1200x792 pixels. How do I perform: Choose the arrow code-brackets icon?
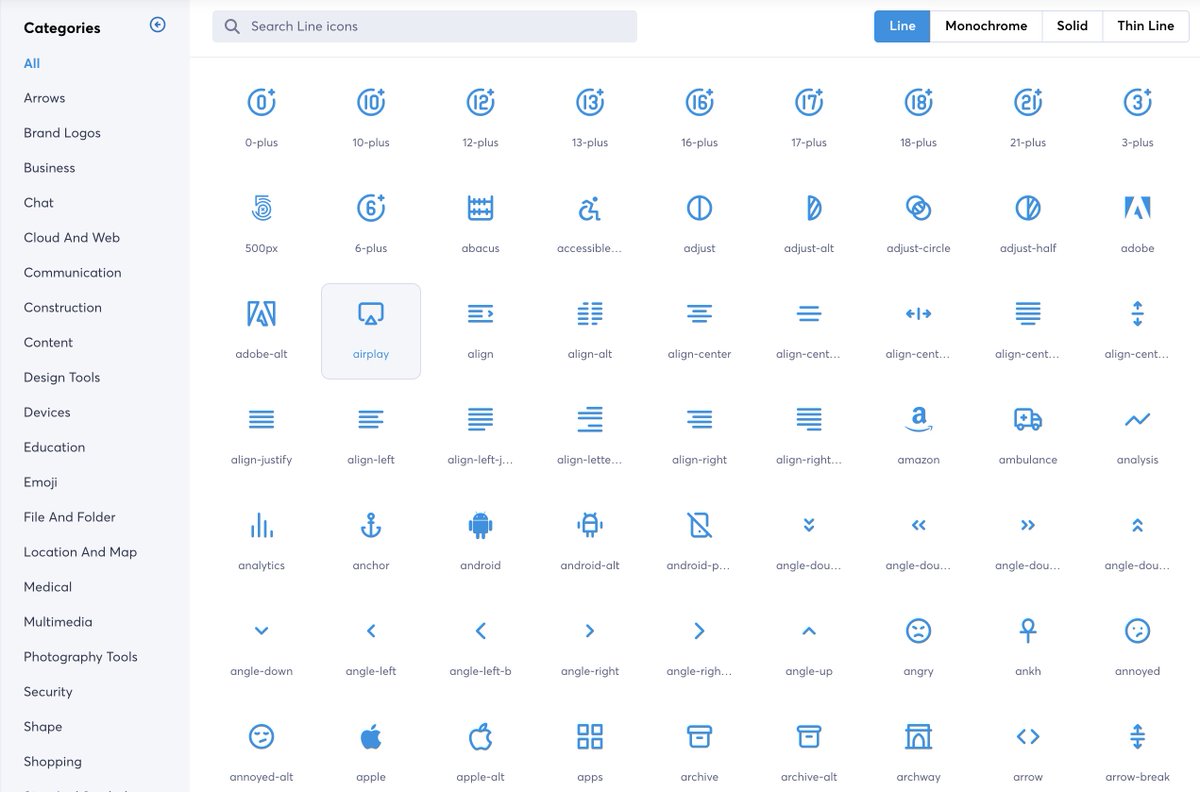[1028, 737]
